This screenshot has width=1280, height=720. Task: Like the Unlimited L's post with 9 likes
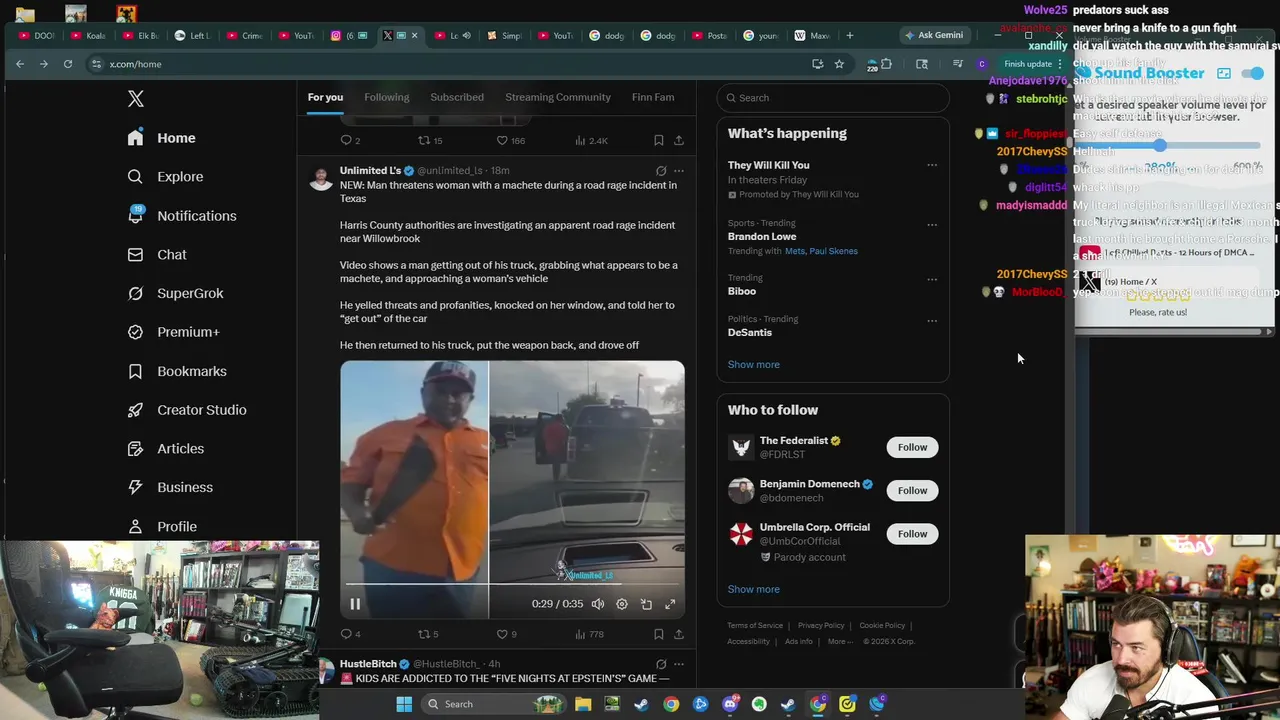507,634
